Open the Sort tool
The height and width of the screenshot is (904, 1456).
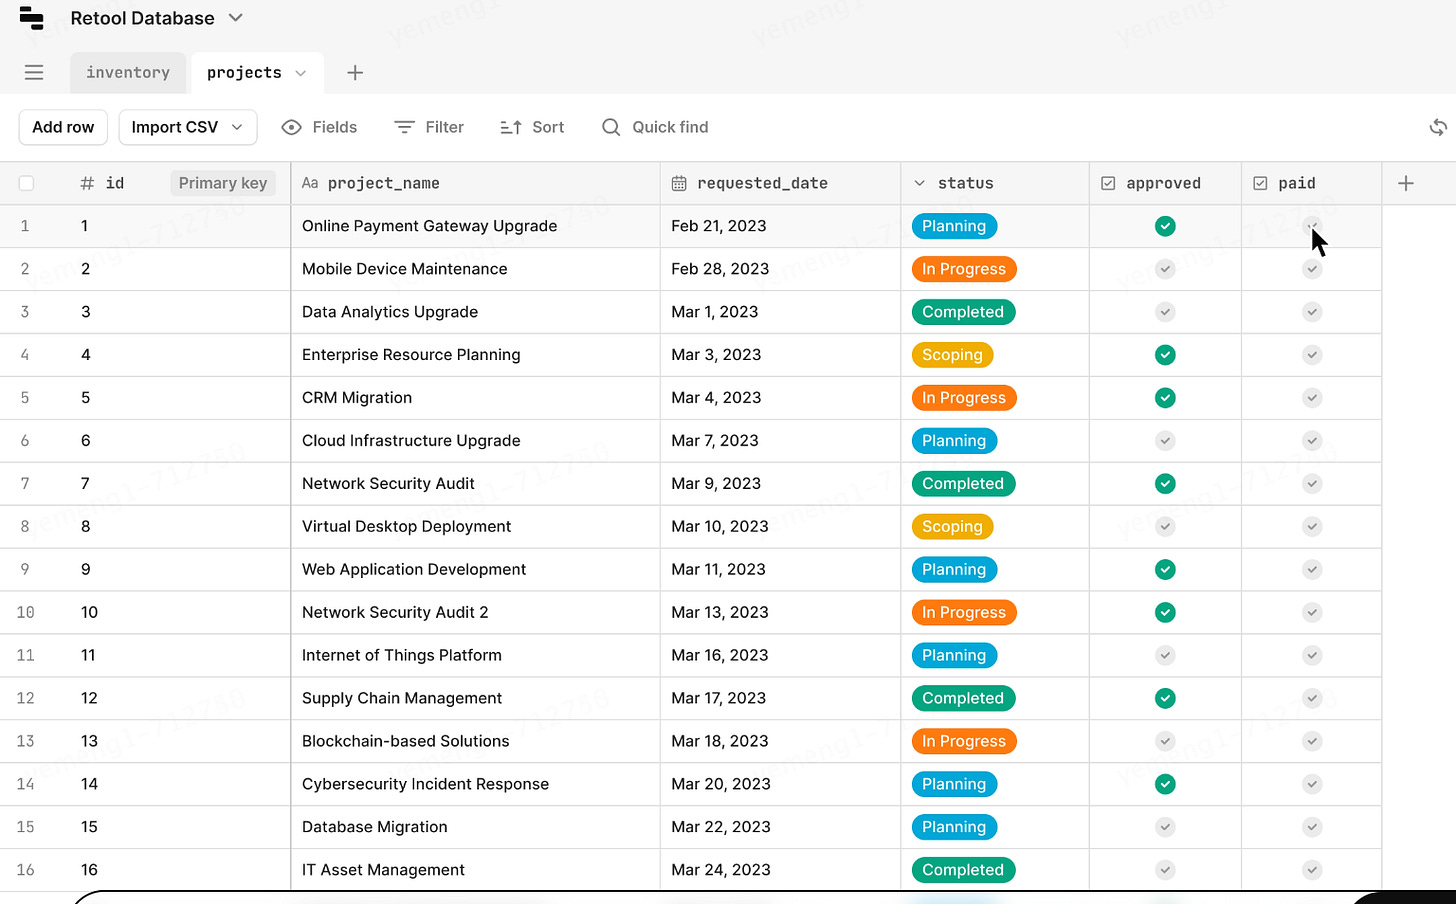point(532,127)
